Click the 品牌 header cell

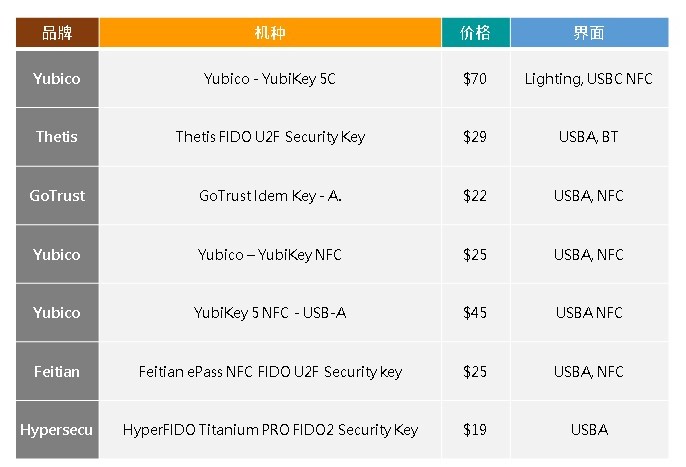coord(57,32)
